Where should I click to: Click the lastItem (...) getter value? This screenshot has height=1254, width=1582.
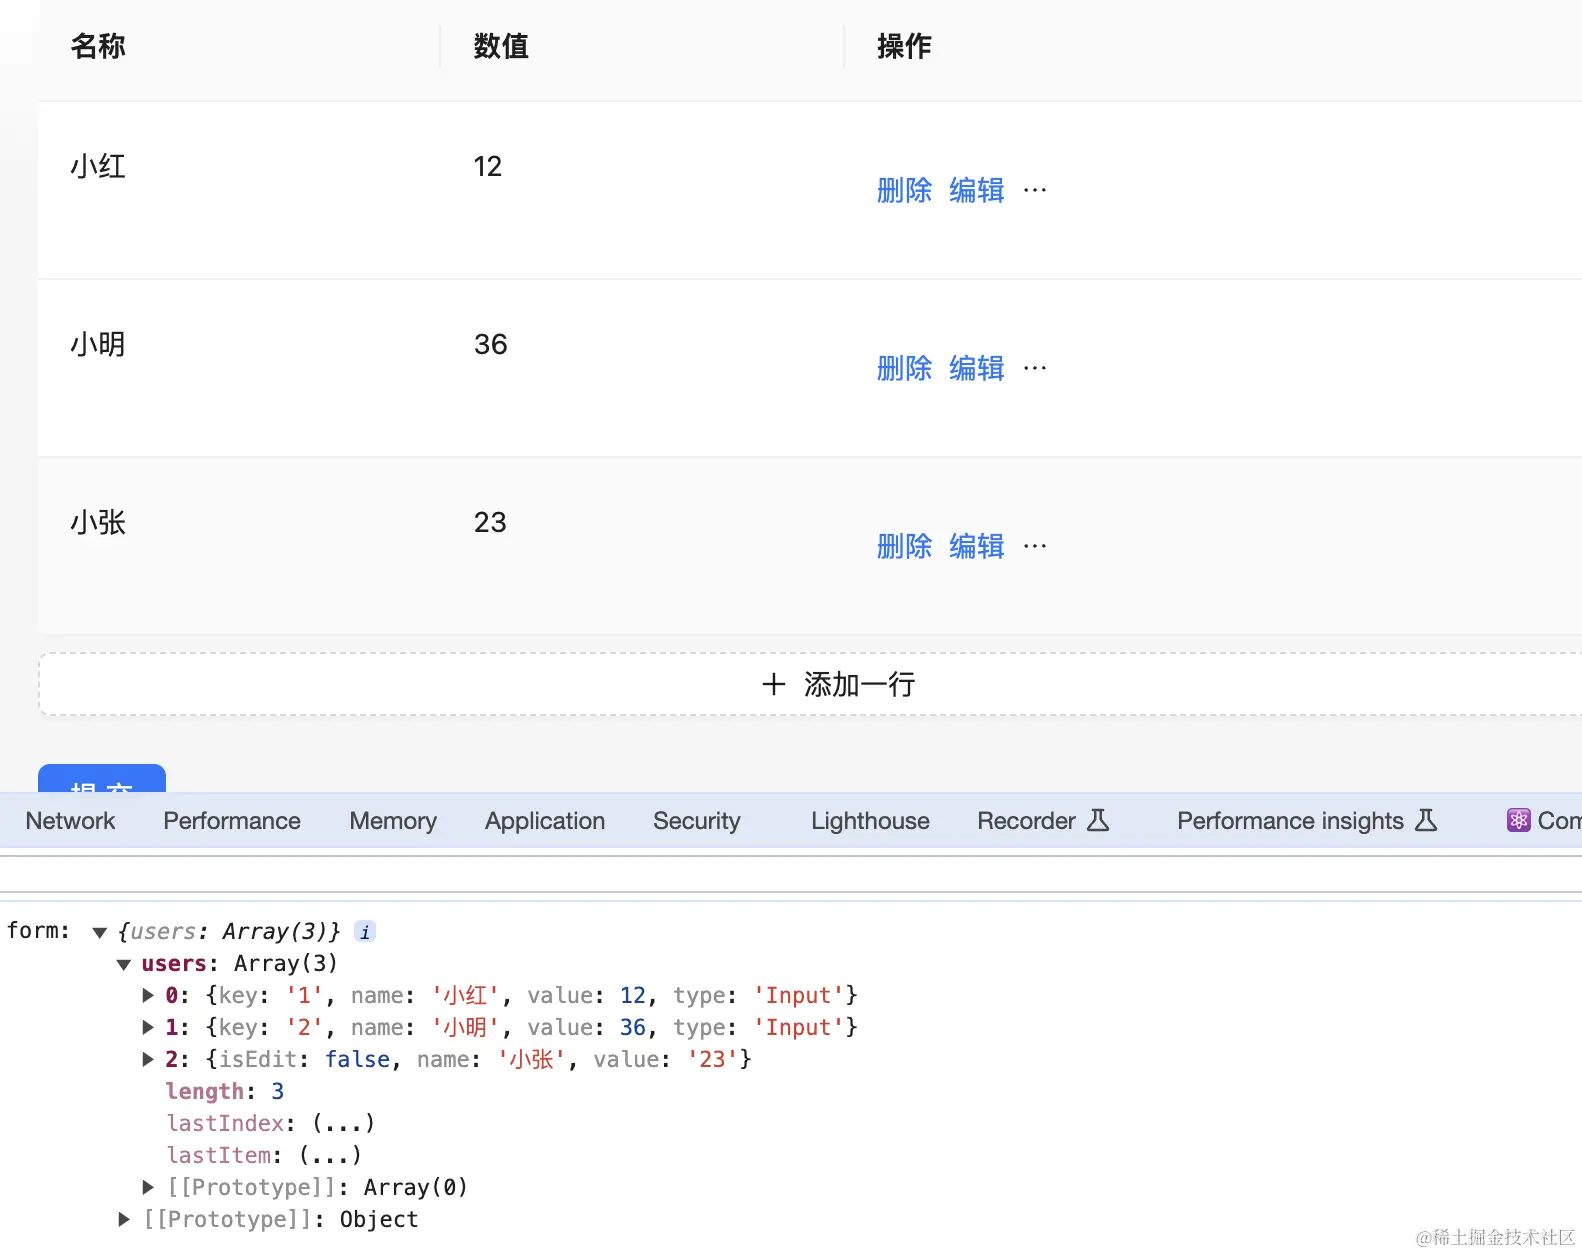coord(330,1156)
